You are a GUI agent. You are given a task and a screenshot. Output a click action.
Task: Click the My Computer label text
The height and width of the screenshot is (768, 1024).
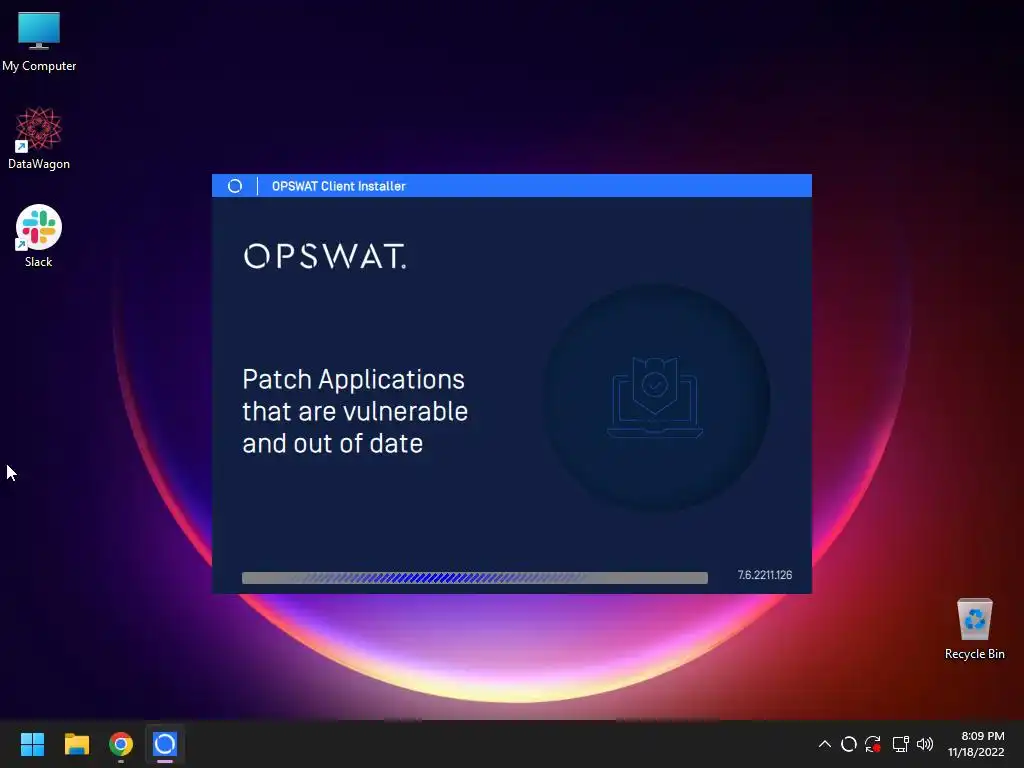[39, 66]
